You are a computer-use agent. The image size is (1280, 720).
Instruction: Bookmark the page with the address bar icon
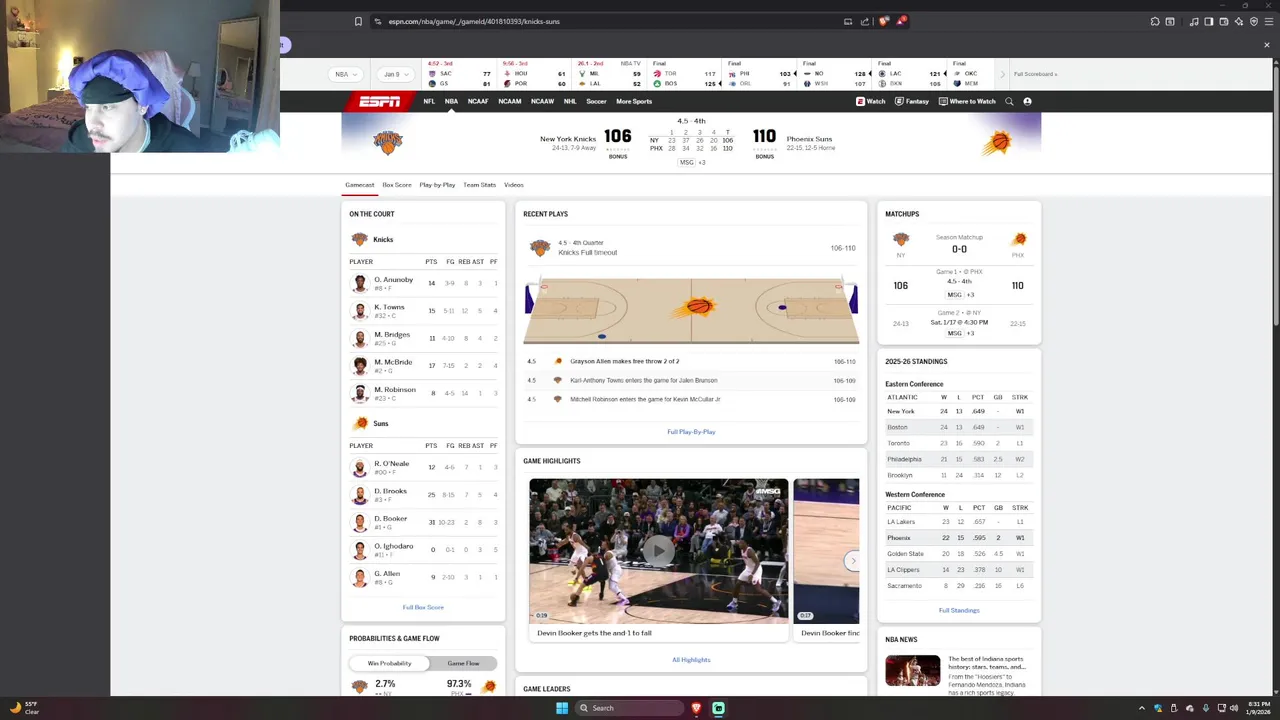(x=358, y=21)
